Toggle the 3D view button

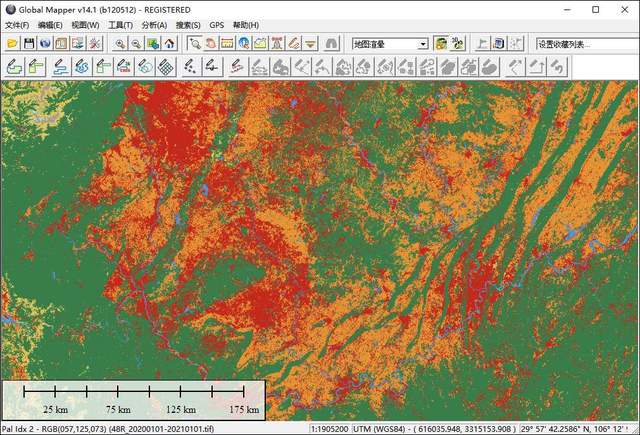coord(457,44)
